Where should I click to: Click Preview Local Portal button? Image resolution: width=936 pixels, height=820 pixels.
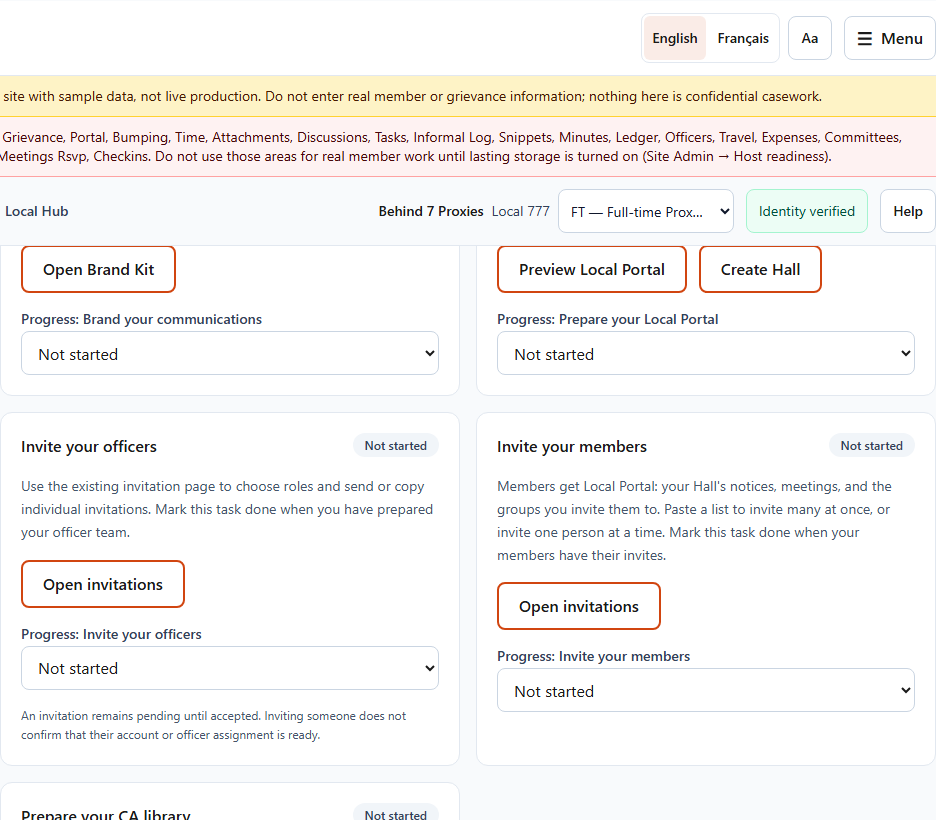(592, 270)
